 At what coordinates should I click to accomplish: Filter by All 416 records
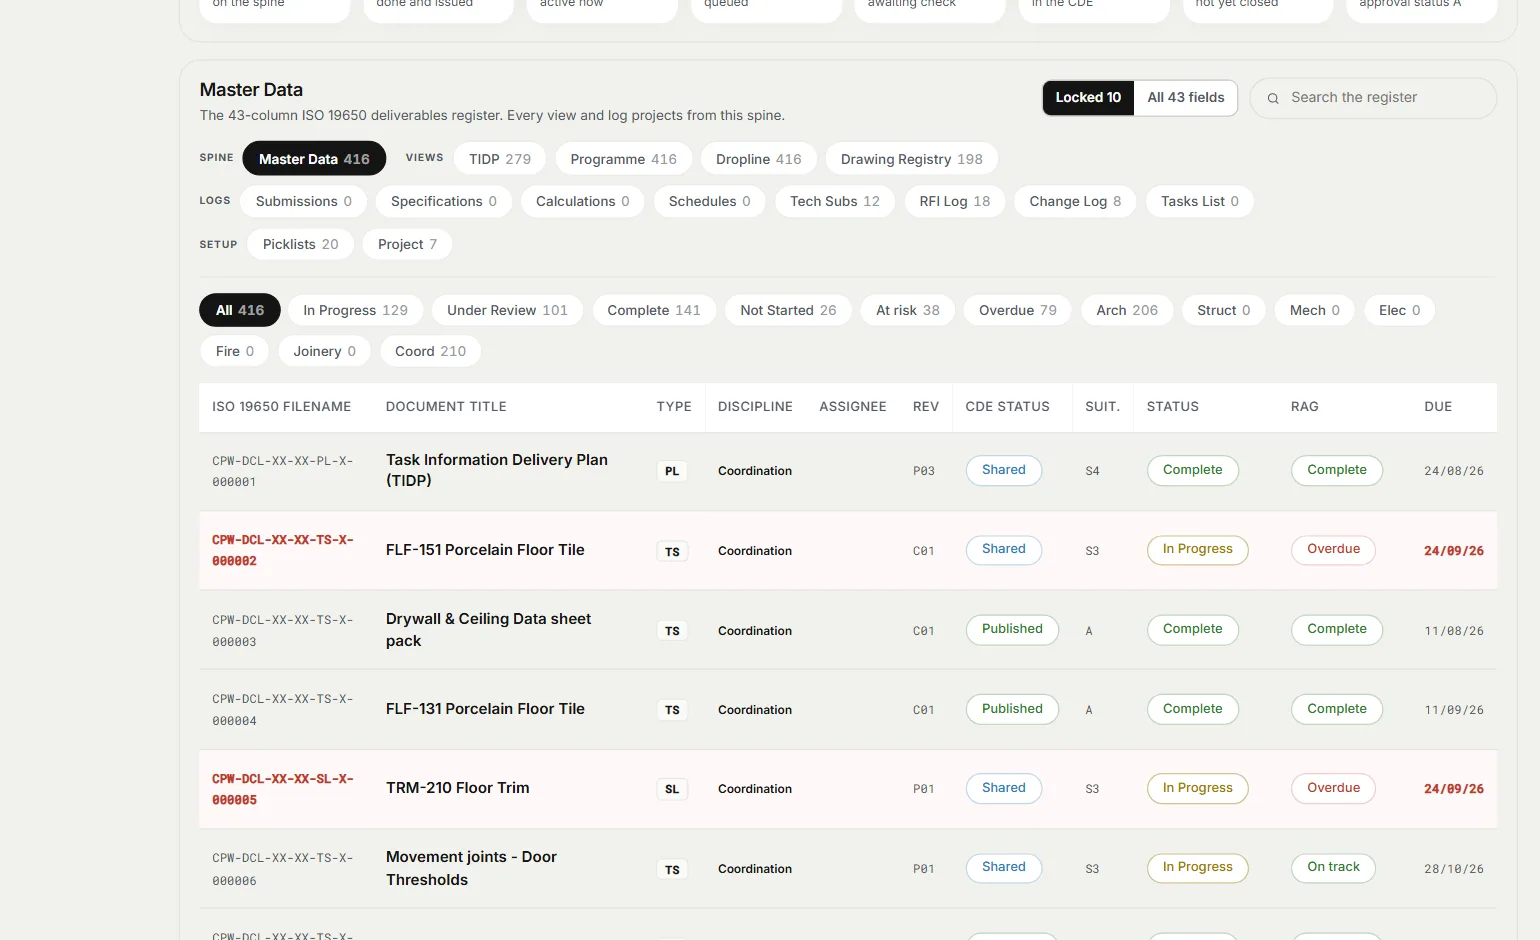click(240, 310)
